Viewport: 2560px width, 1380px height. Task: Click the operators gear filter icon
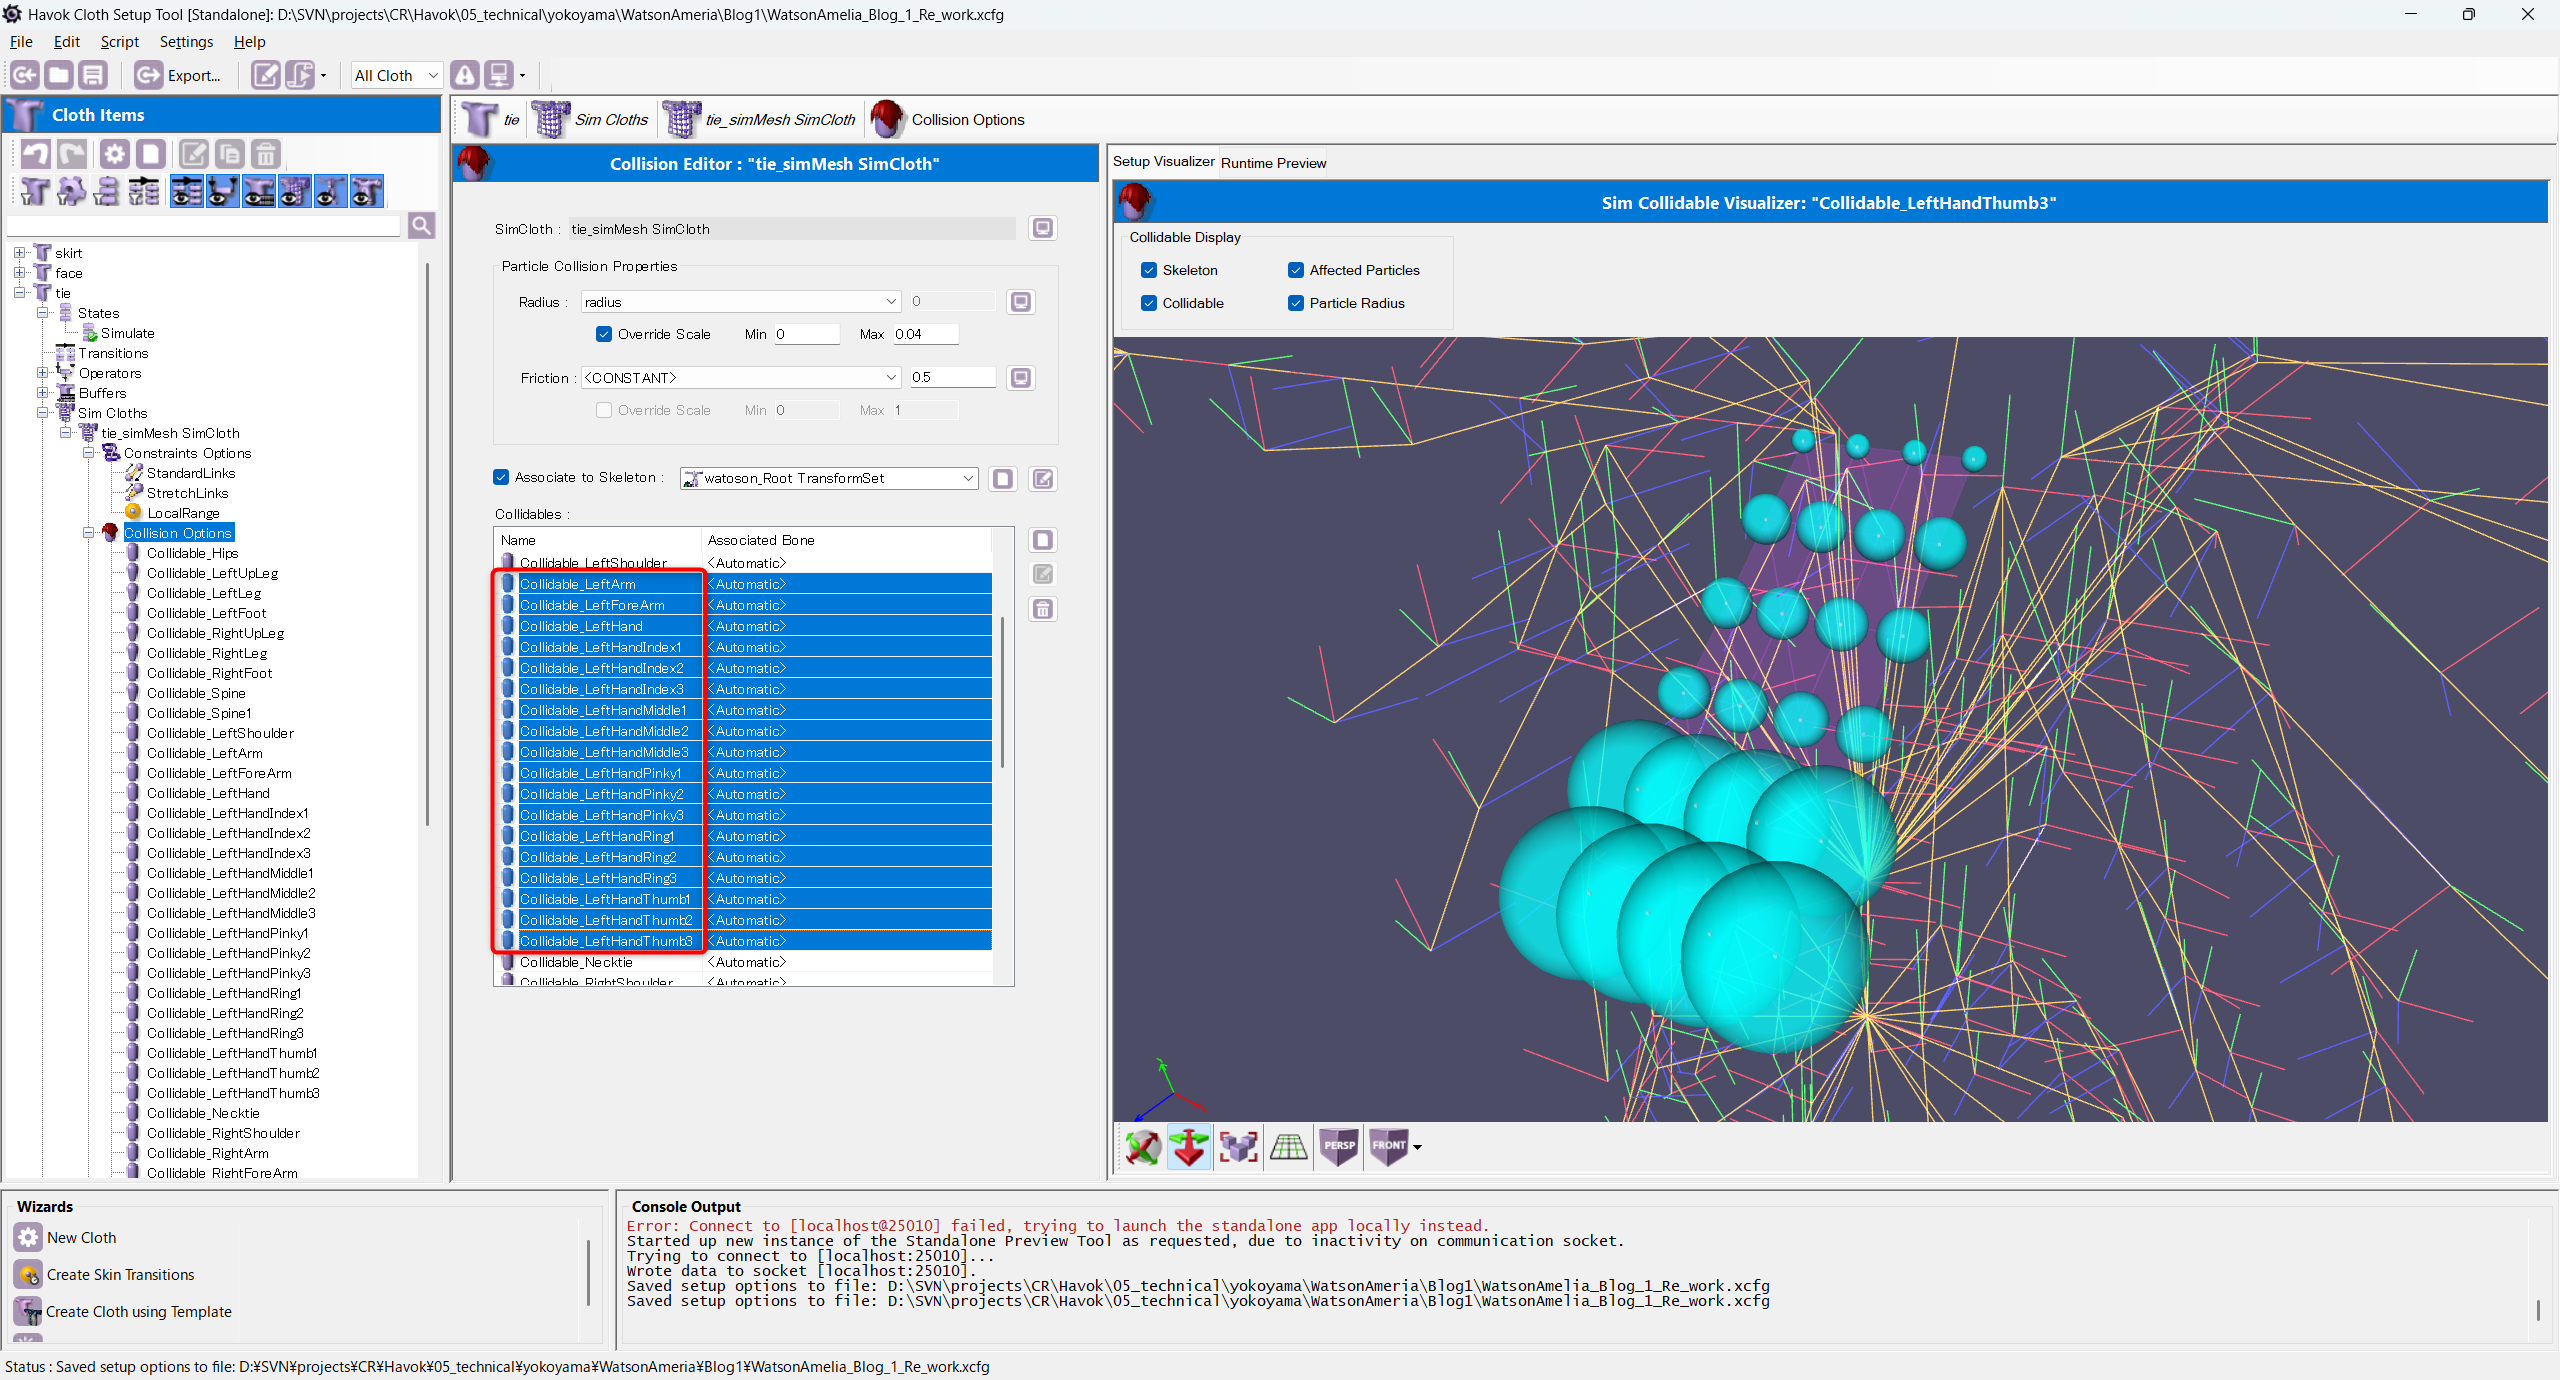(x=71, y=191)
